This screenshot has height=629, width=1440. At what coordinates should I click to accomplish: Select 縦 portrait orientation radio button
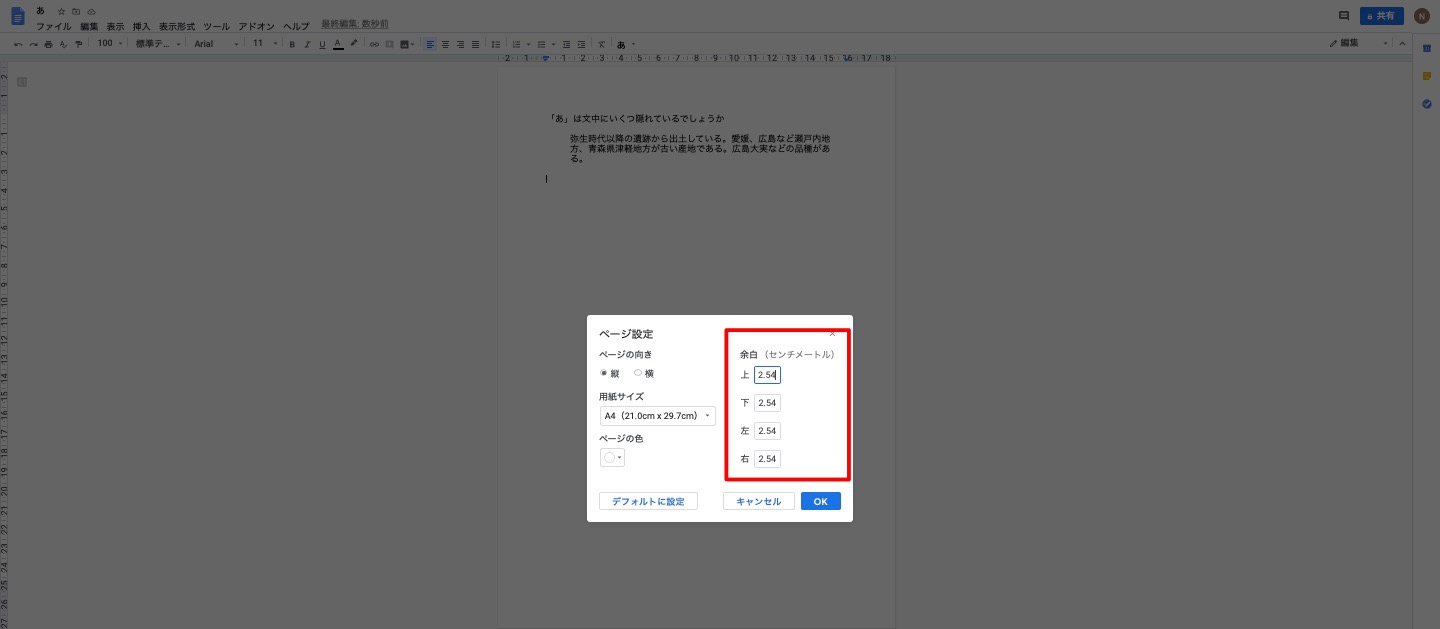(x=604, y=373)
